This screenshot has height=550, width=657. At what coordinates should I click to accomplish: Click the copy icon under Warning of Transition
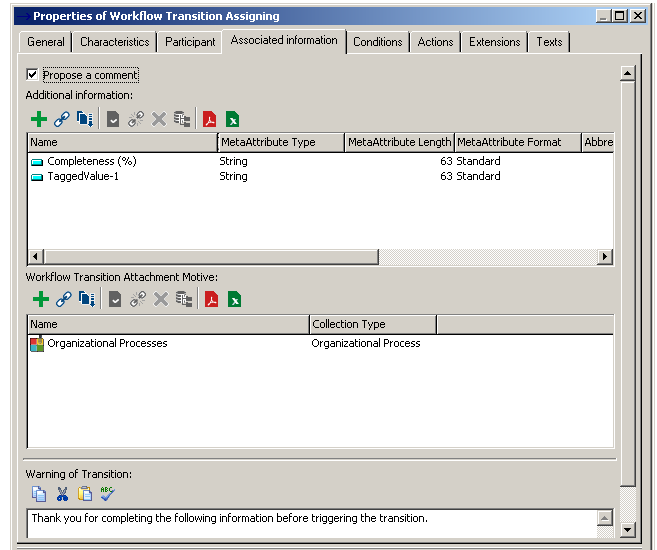point(39,493)
